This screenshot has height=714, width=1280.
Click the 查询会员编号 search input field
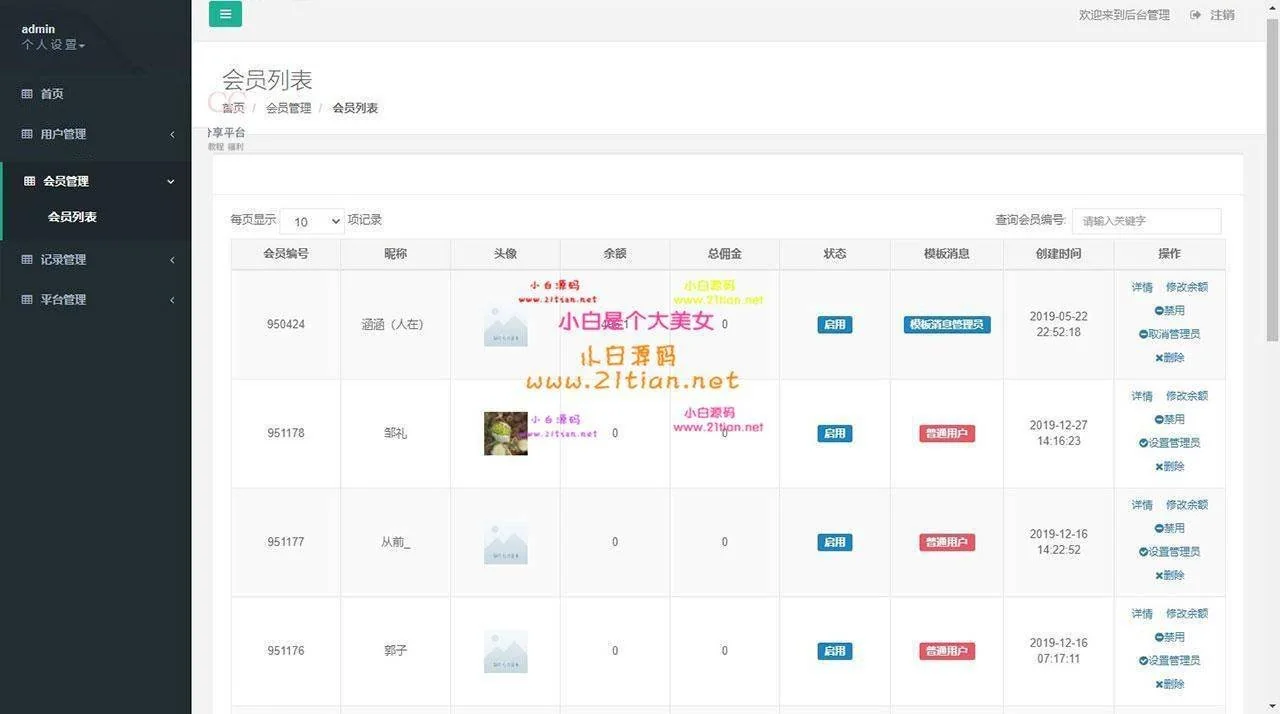pyautogui.click(x=1146, y=221)
